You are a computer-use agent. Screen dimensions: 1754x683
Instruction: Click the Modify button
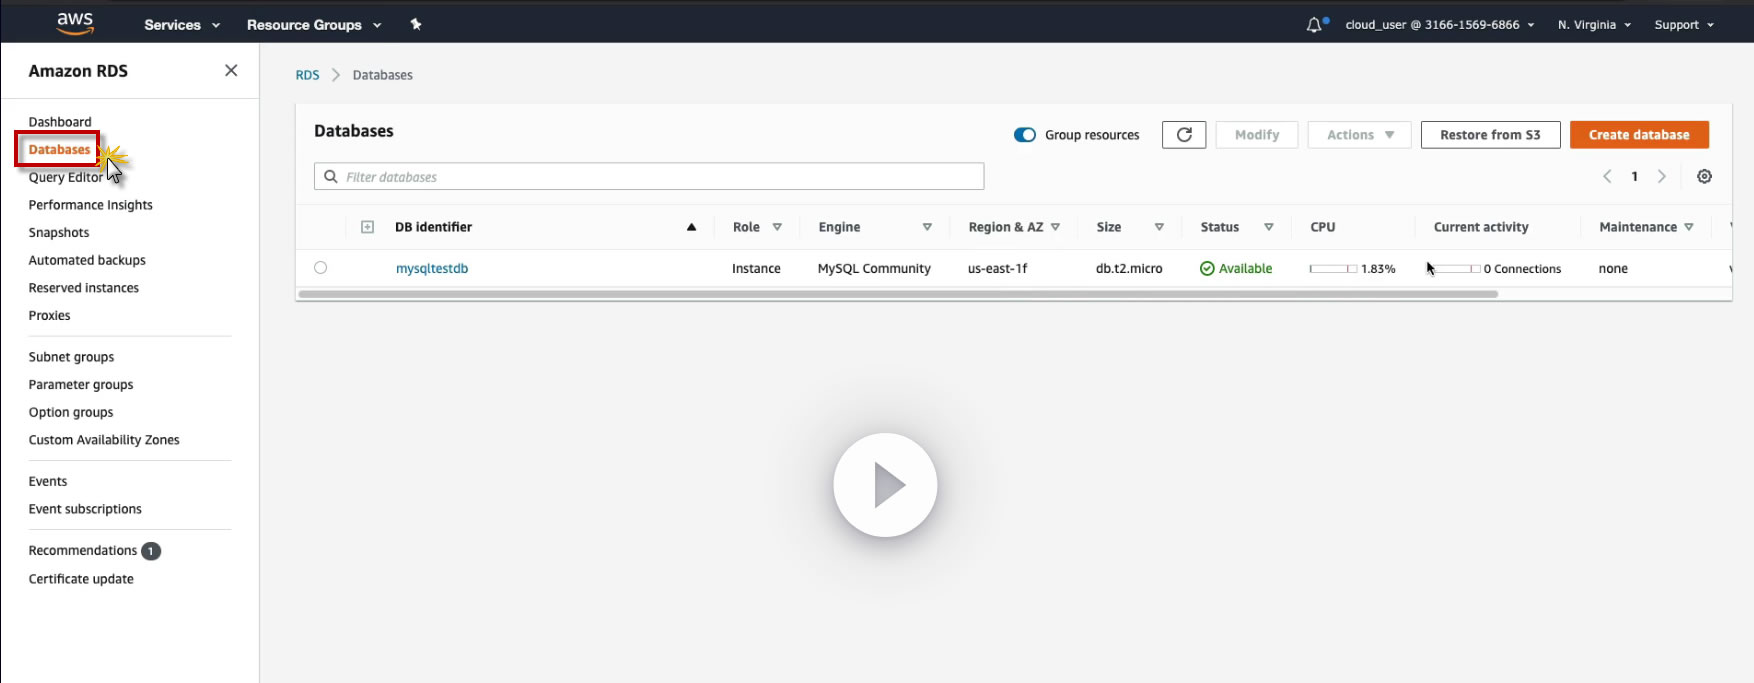[1257, 135]
